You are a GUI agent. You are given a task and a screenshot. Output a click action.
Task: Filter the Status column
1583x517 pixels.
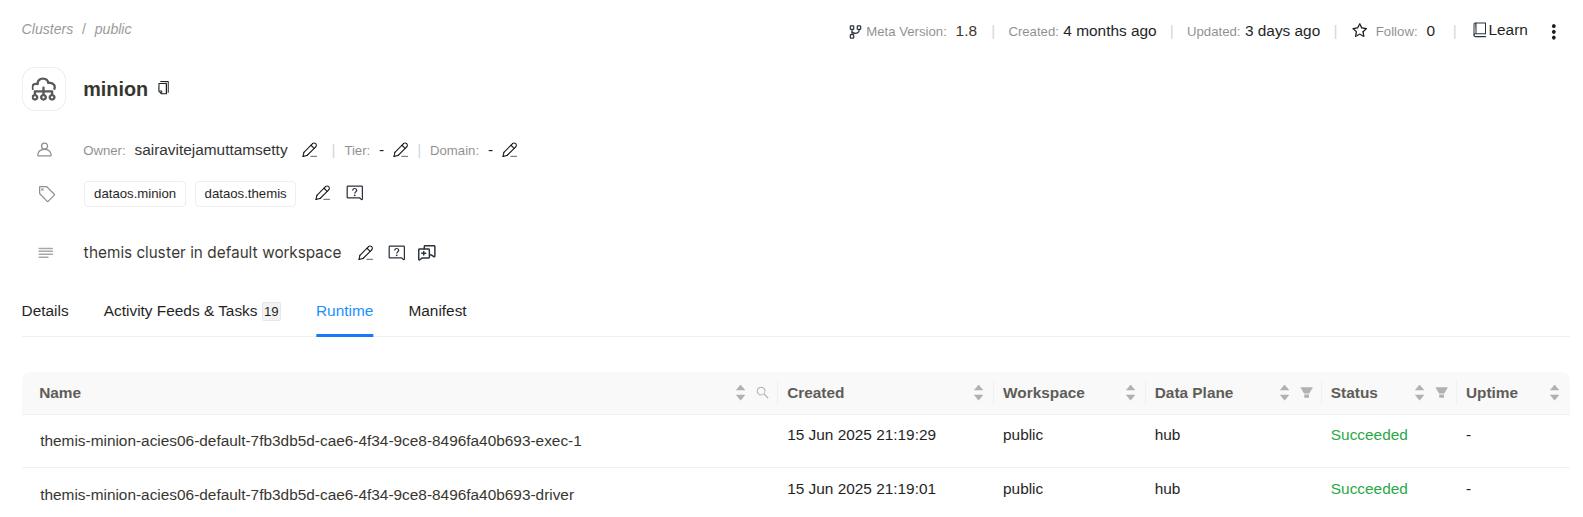[x=1441, y=393]
